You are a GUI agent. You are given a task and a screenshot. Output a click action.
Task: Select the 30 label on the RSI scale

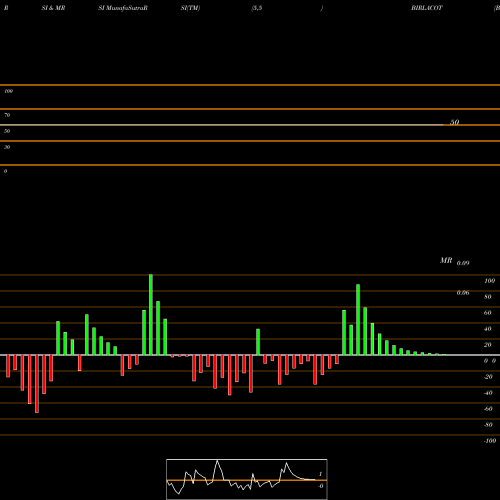7,147
